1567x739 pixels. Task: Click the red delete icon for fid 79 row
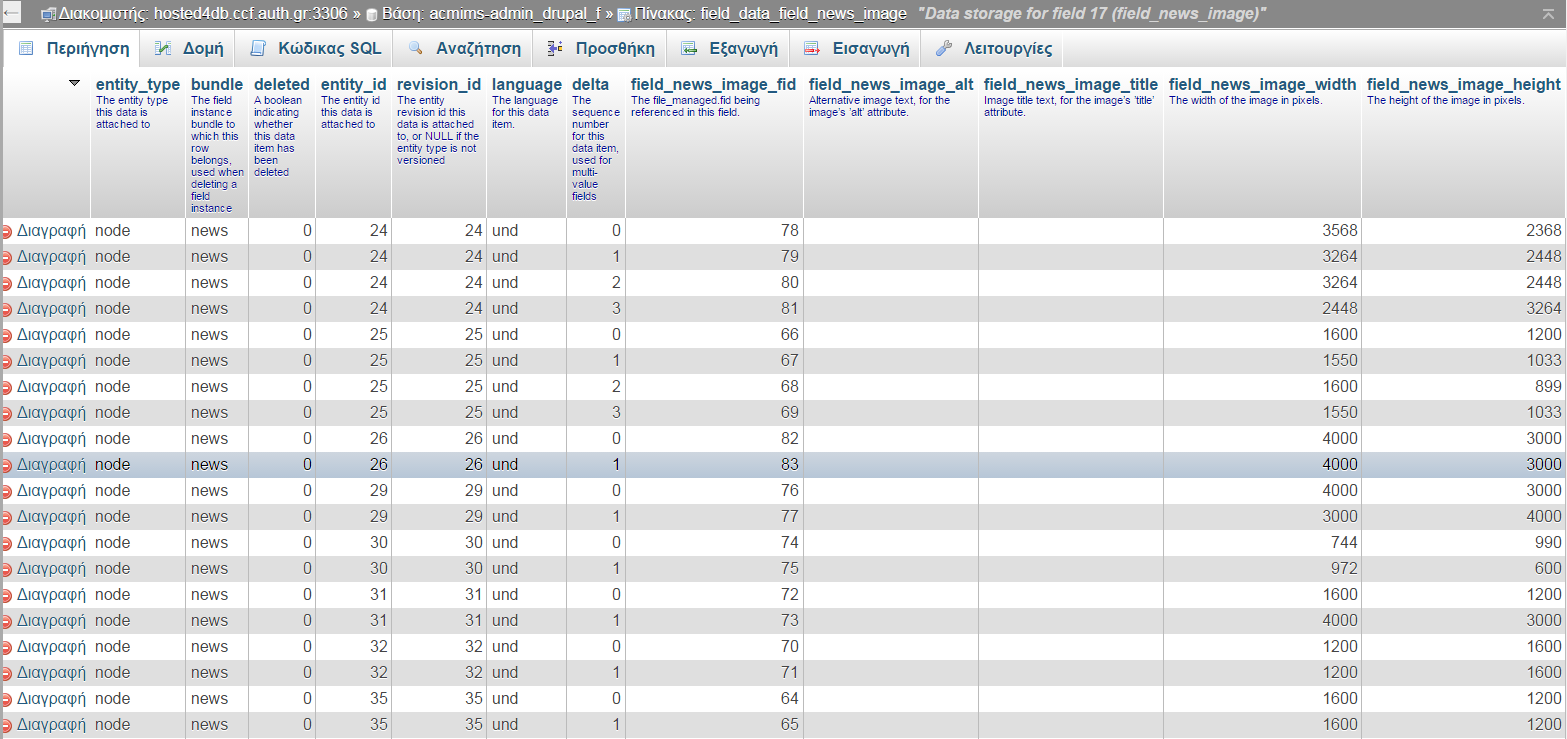(x=7, y=257)
